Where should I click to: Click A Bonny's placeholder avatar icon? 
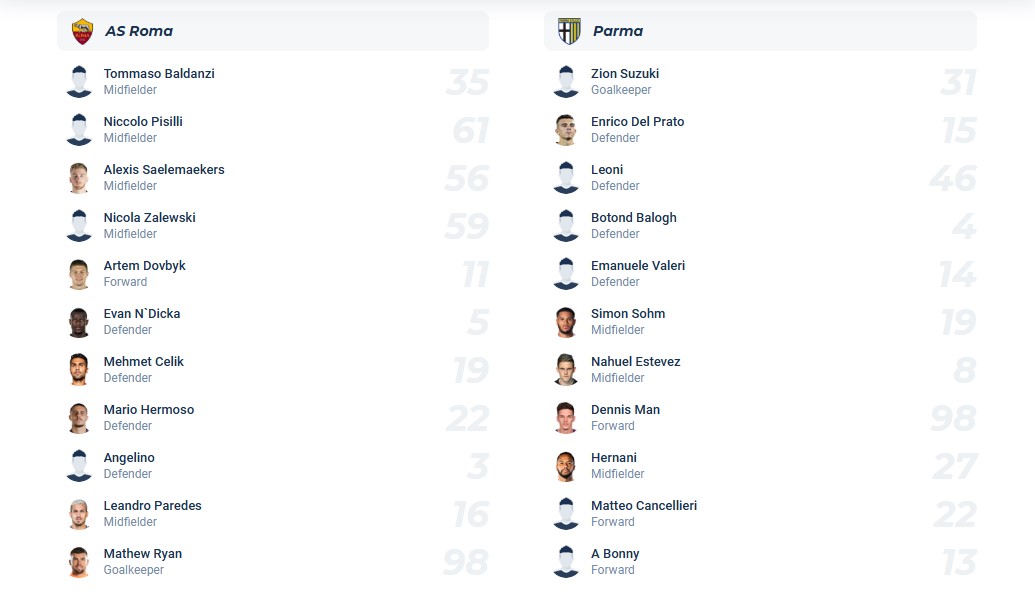[x=566, y=562]
